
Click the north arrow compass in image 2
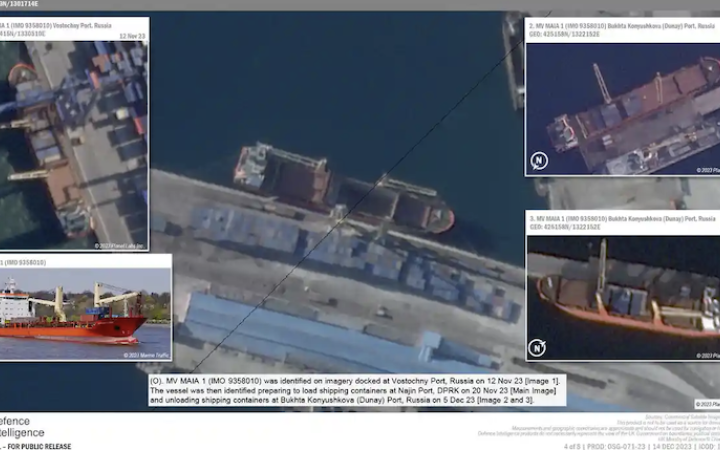pos(539,161)
